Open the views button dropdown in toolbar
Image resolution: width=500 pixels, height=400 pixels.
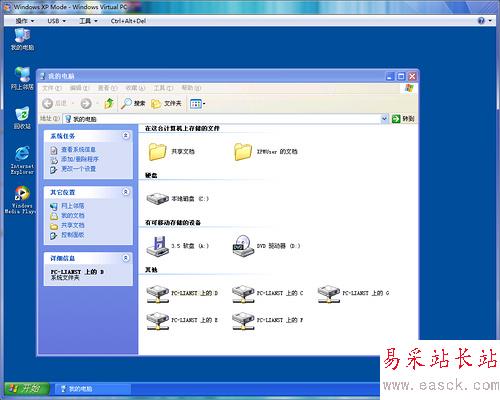tap(197, 104)
